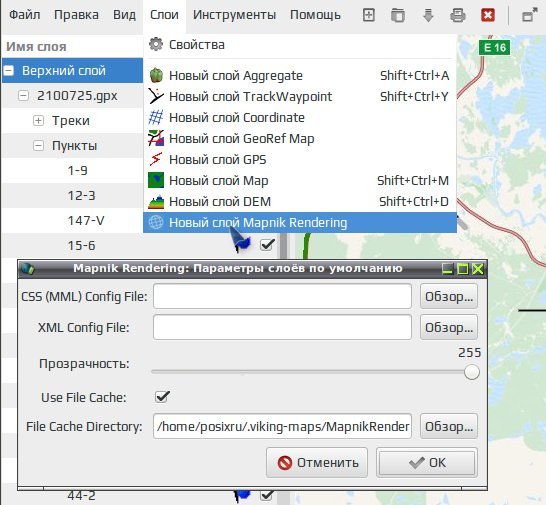Browse for the XML Config File
Screen dimensions: 546x505
pyautogui.click(x=448, y=327)
